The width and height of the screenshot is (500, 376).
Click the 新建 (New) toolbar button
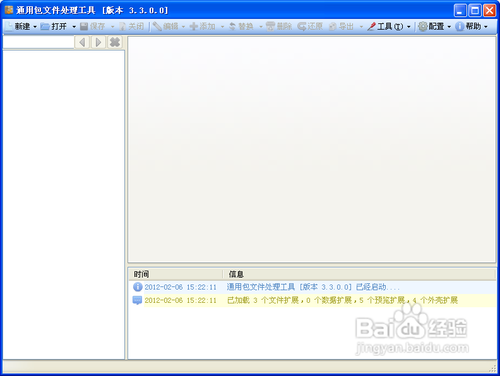18,26
